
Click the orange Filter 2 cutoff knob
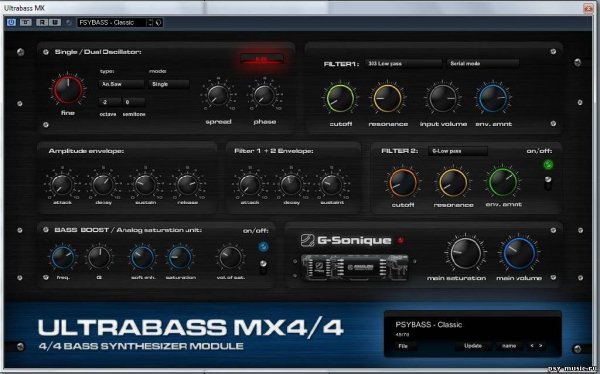pos(403,183)
